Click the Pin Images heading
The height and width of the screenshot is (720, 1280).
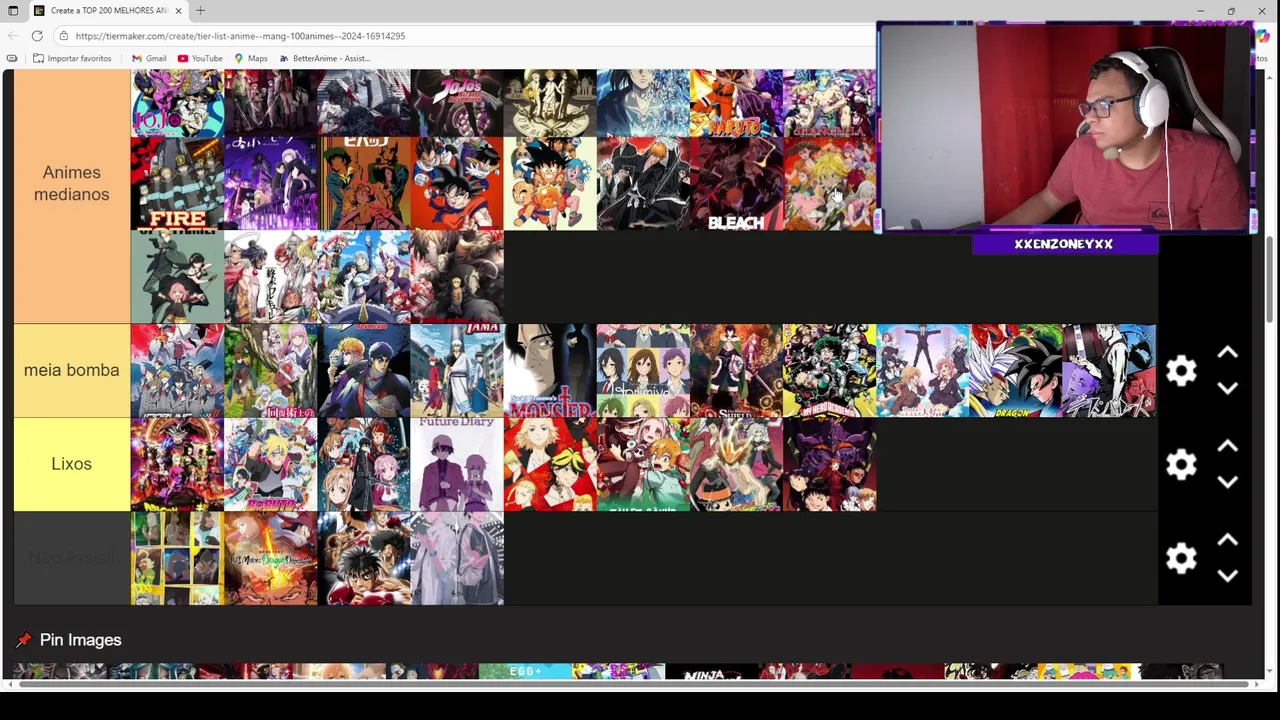click(x=80, y=640)
